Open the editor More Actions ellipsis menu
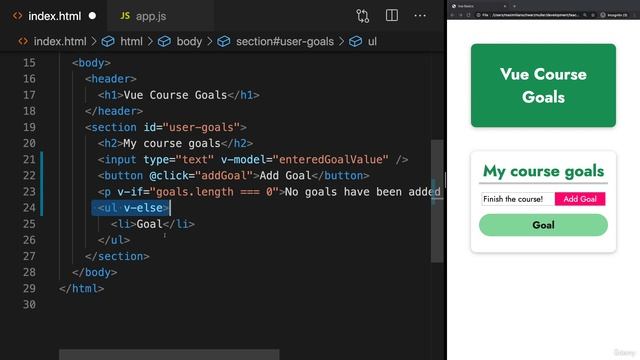The height and width of the screenshot is (360, 640). click(x=420, y=16)
